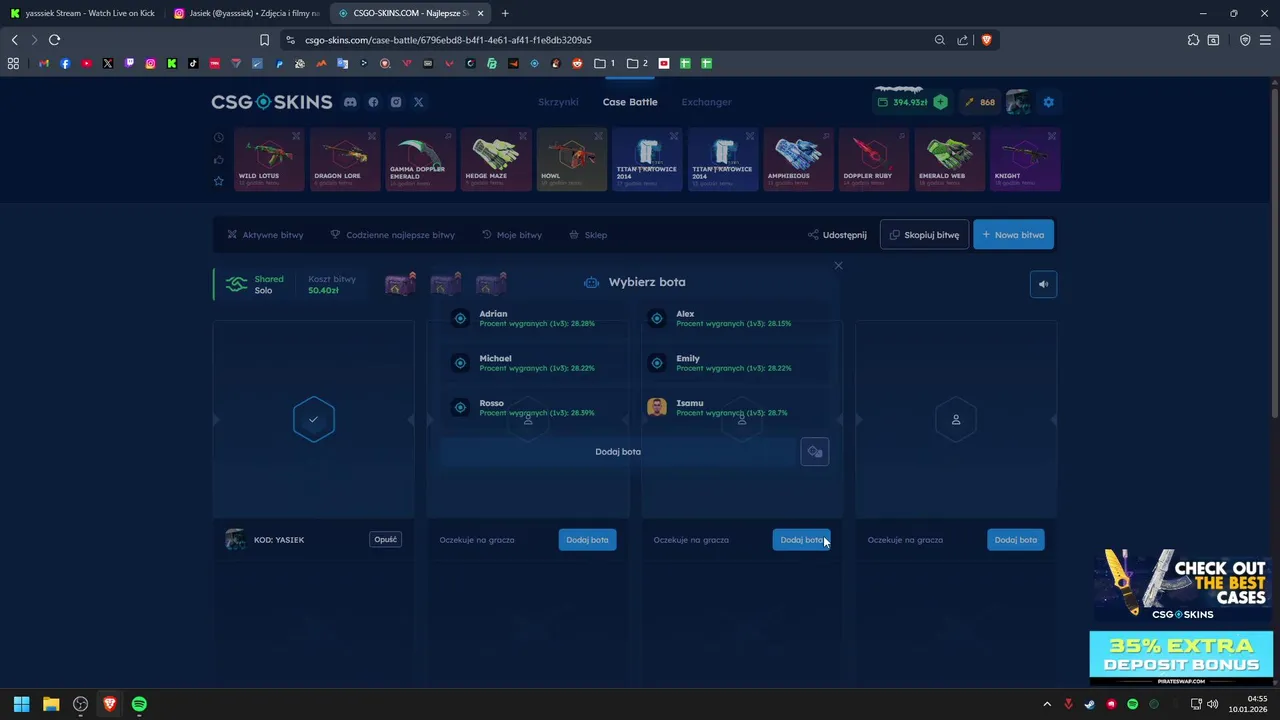
Task: Confirm with the wide Dodaj bota button
Action: 618,452
